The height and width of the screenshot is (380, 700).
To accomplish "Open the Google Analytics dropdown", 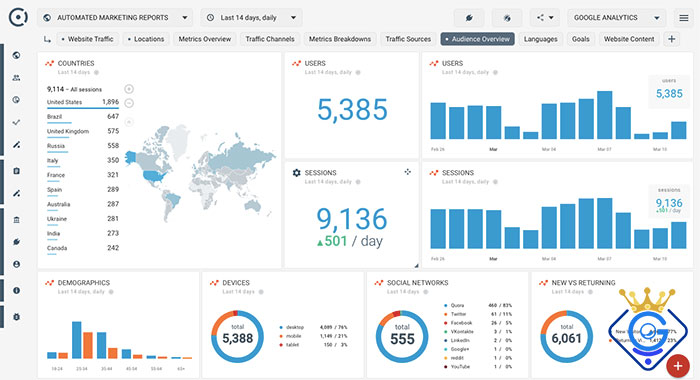I will [617, 18].
